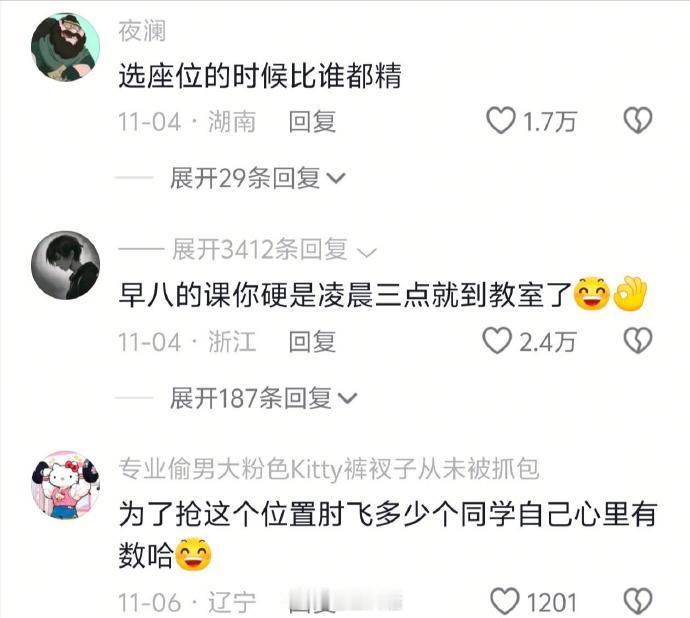Expand 187 replies under the 浙江 comment

263,398
